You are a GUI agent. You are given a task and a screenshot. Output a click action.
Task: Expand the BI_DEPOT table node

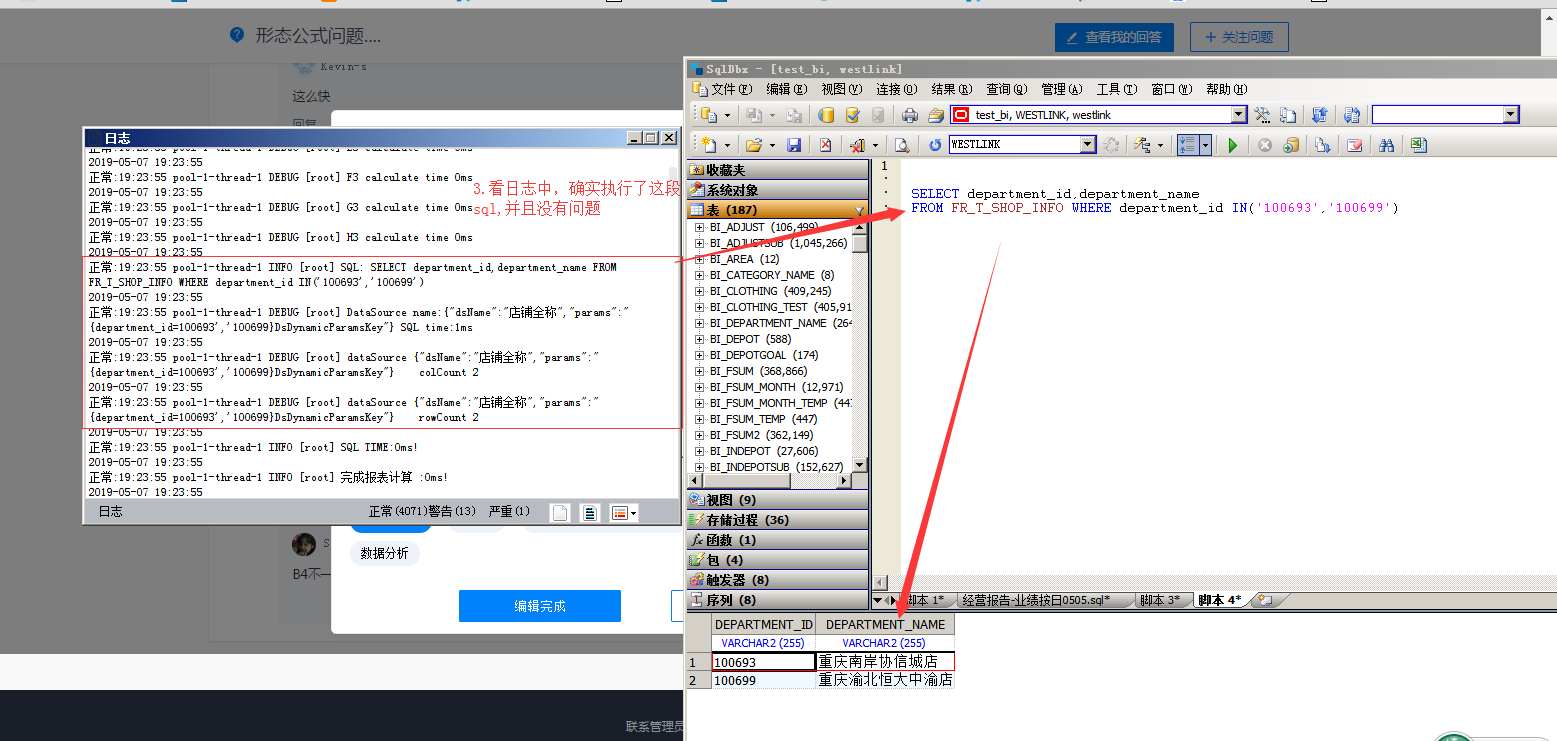699,339
